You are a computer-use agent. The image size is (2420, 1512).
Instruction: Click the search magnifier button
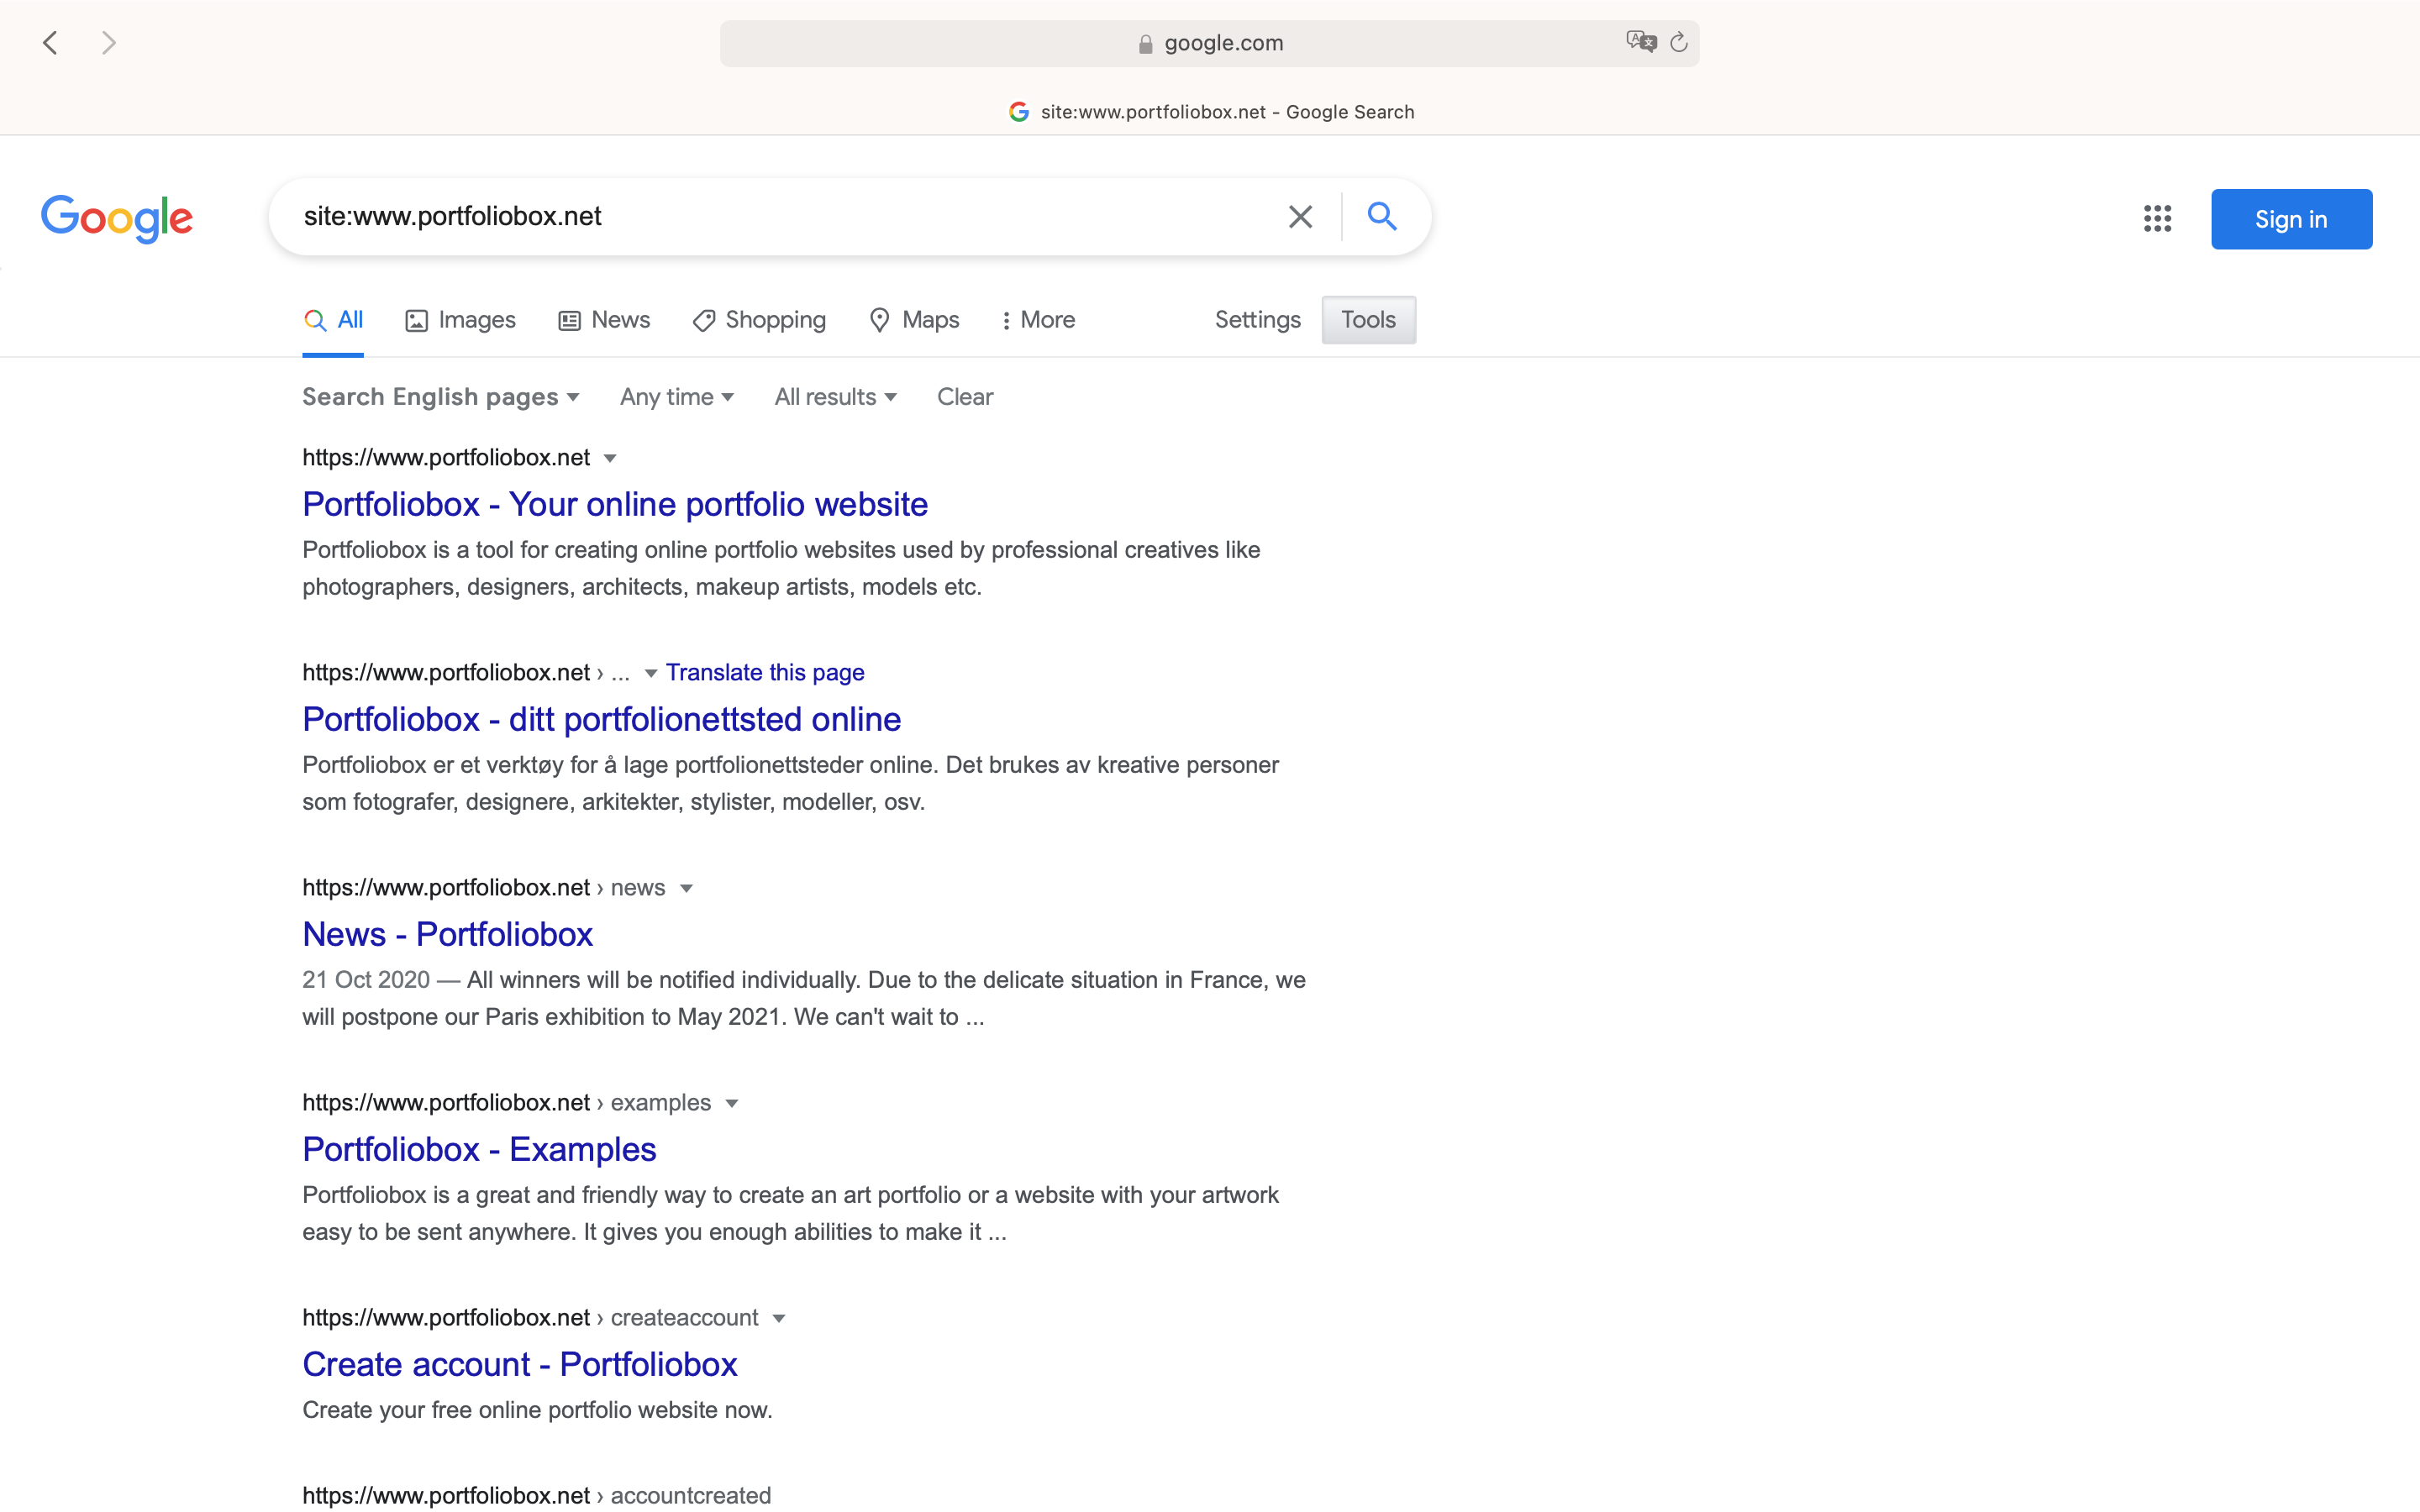click(1383, 216)
